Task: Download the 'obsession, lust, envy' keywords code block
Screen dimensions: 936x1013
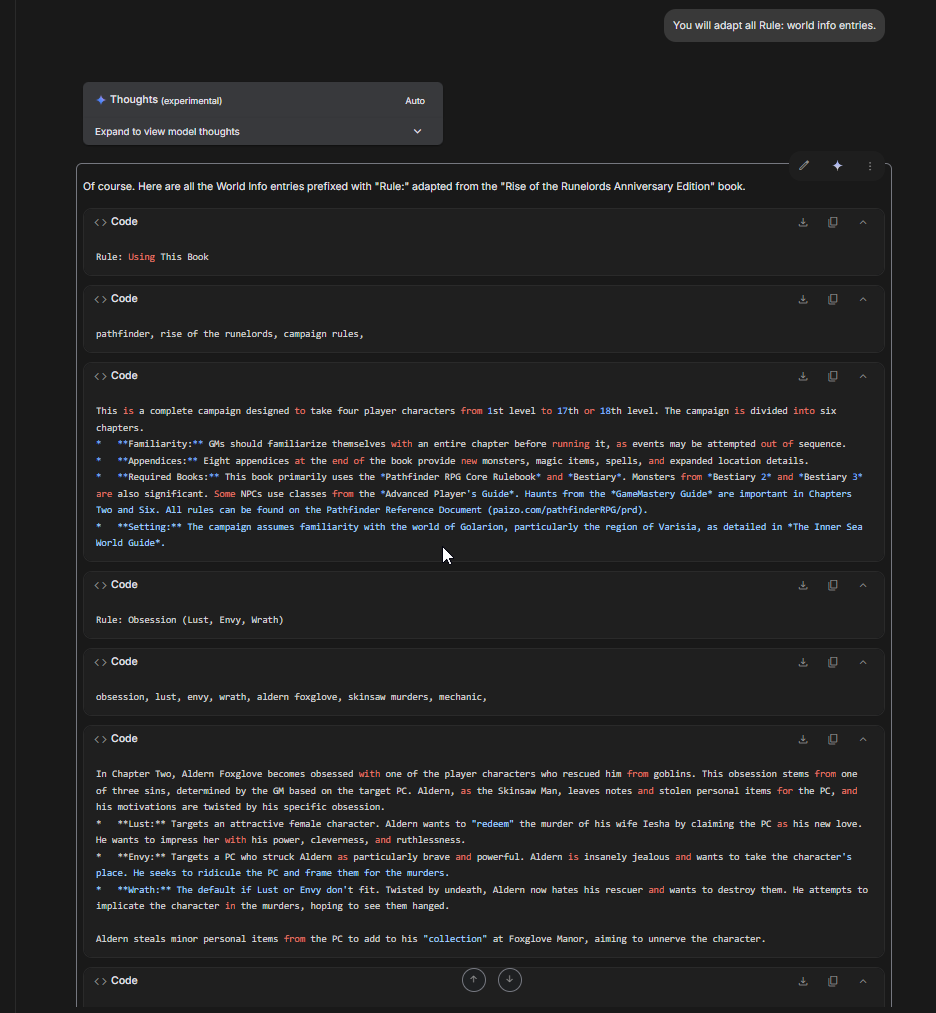Action: (803, 662)
